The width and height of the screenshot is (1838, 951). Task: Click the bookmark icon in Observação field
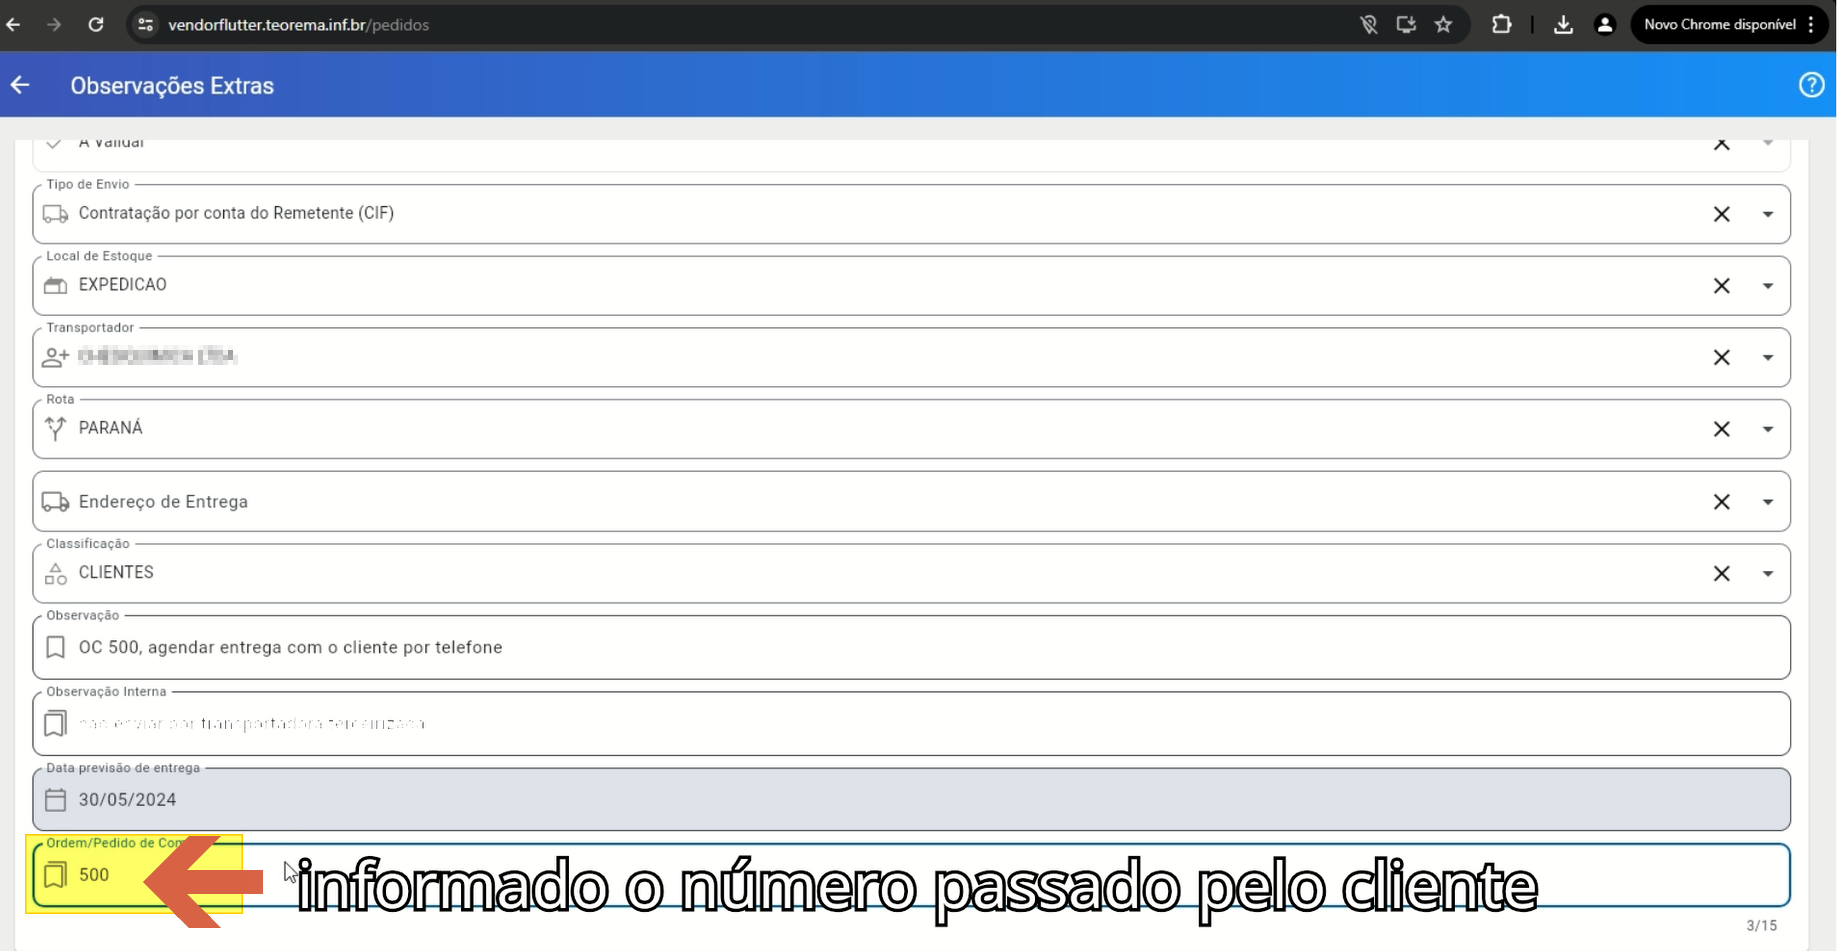point(55,648)
